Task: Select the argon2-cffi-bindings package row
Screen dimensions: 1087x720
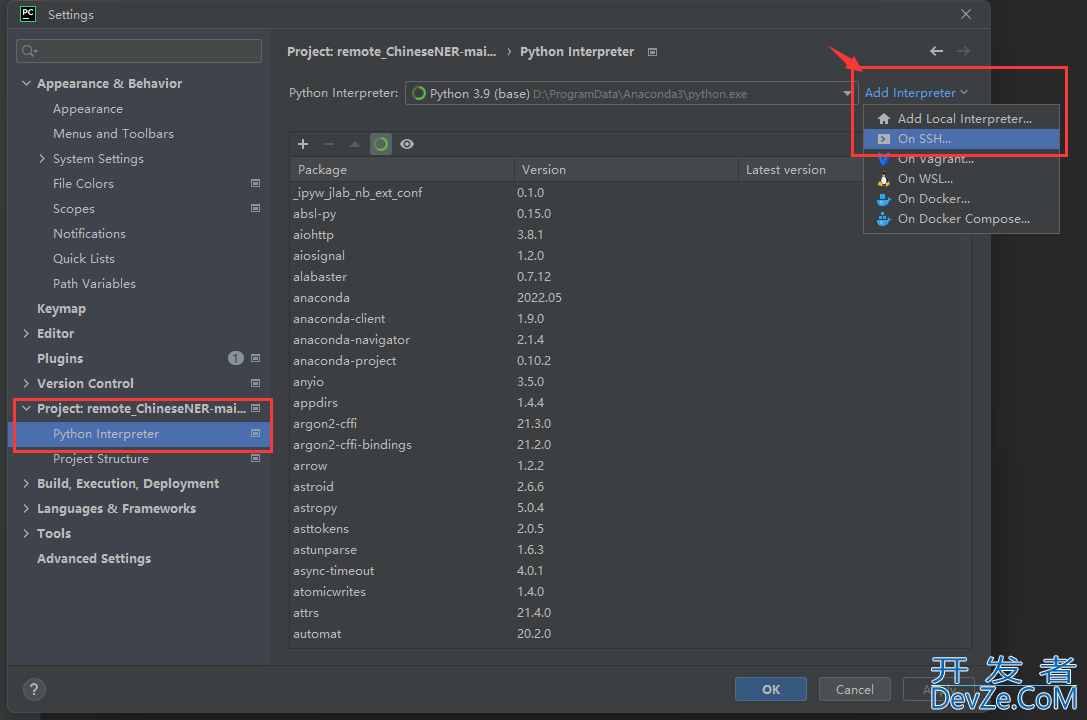Action: (630, 444)
